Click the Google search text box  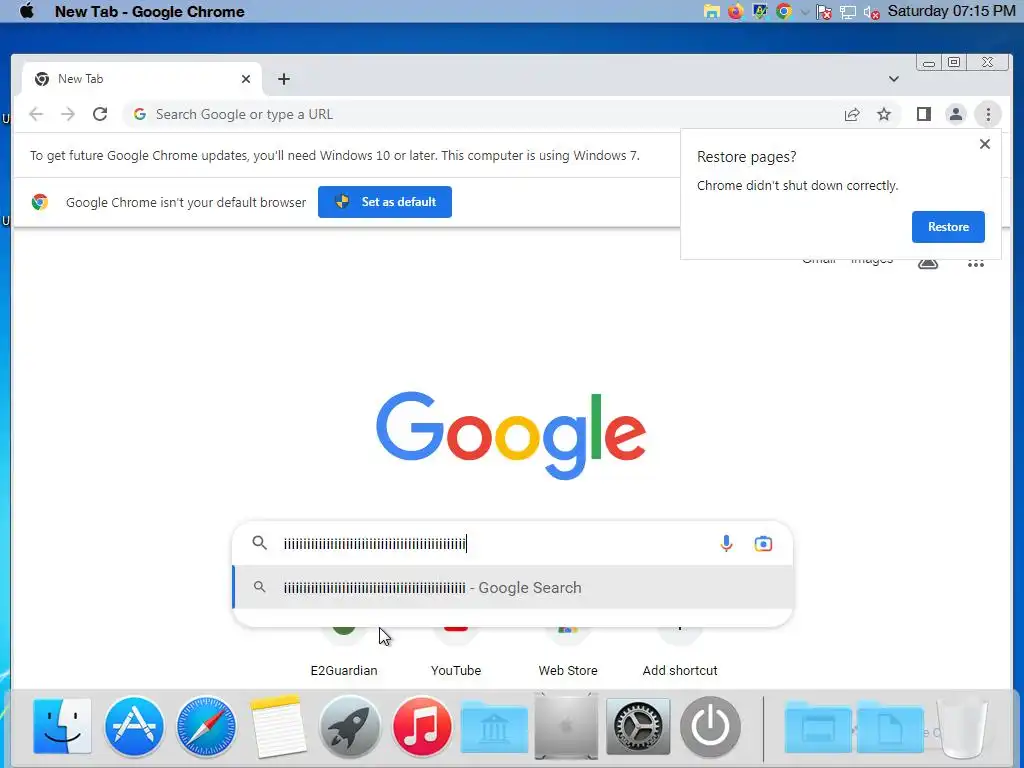point(496,543)
